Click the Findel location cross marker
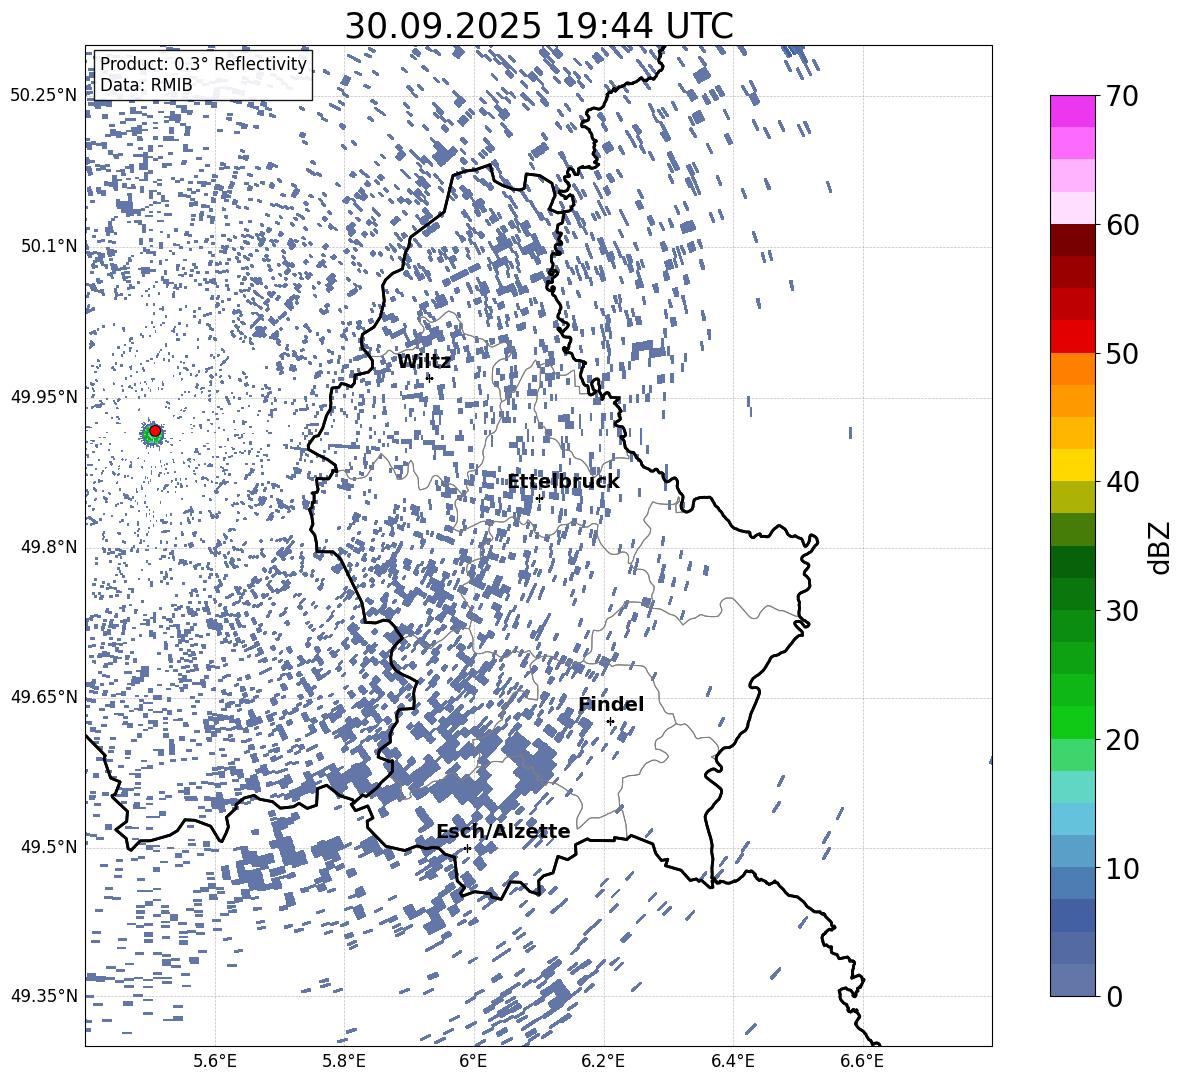 (x=610, y=721)
